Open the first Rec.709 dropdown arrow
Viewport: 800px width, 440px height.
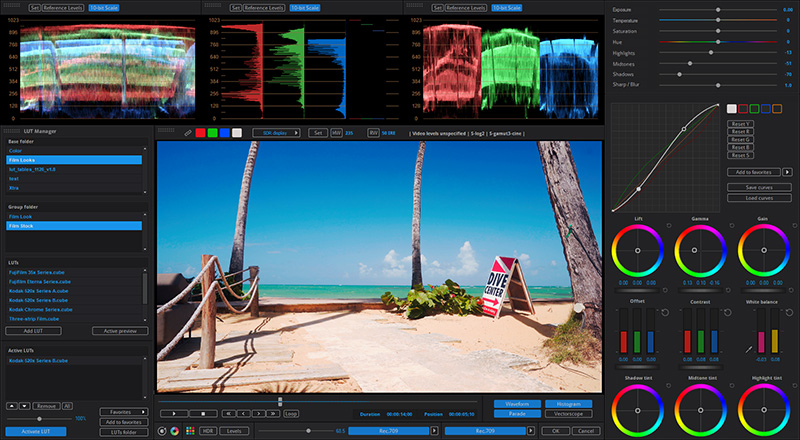[434, 431]
